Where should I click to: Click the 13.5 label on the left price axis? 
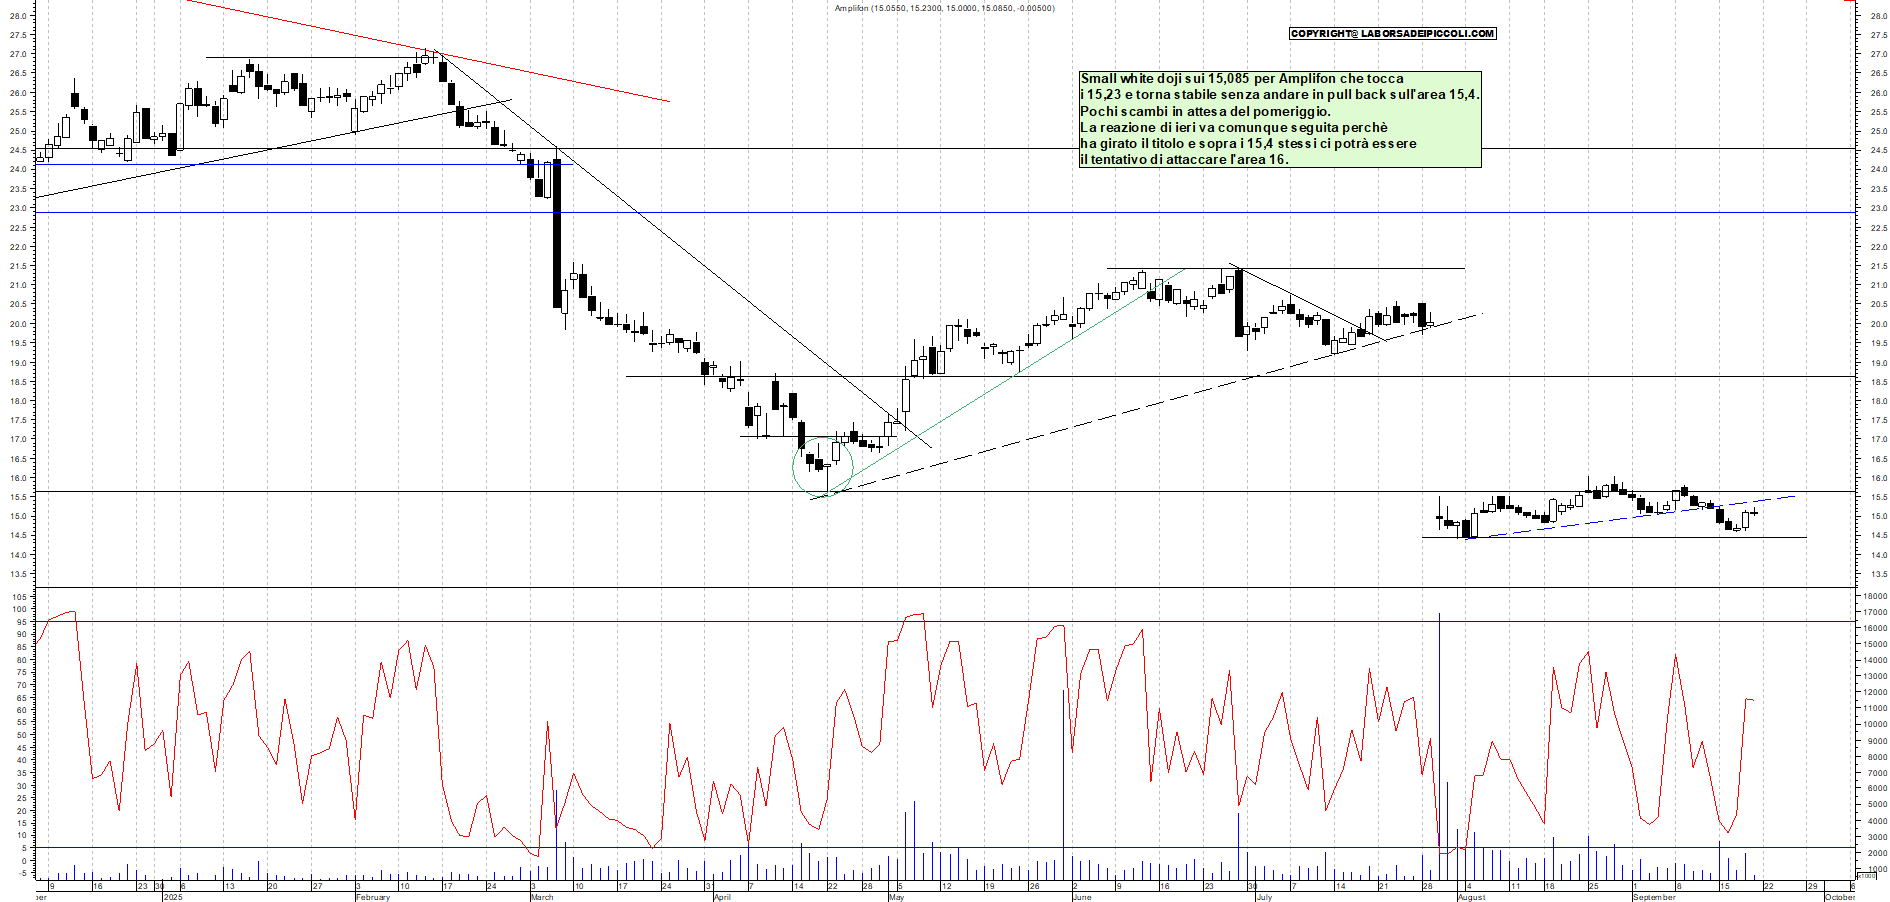pos(18,574)
